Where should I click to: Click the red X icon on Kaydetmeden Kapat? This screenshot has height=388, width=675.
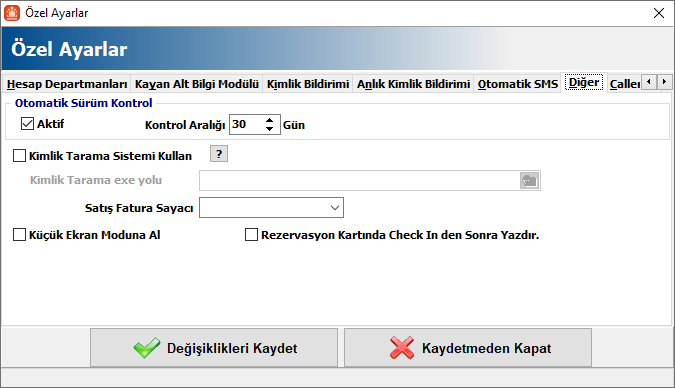[x=402, y=348]
